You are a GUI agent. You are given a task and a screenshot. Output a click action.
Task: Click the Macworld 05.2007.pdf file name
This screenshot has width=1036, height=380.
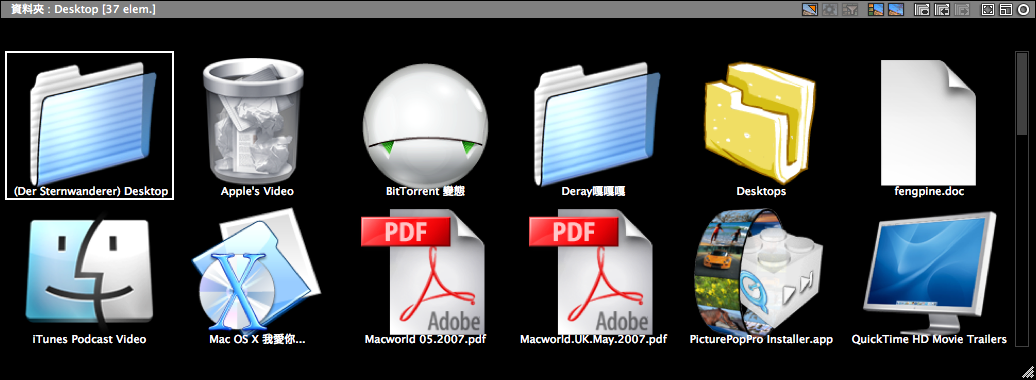[426, 339]
